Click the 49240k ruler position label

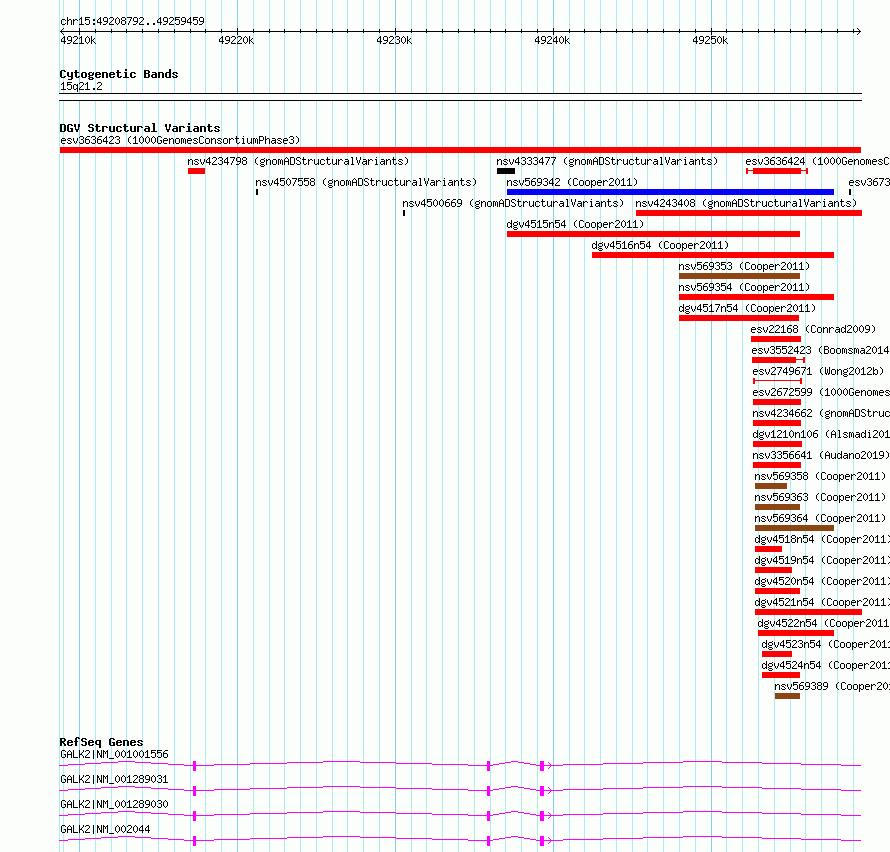552,40
